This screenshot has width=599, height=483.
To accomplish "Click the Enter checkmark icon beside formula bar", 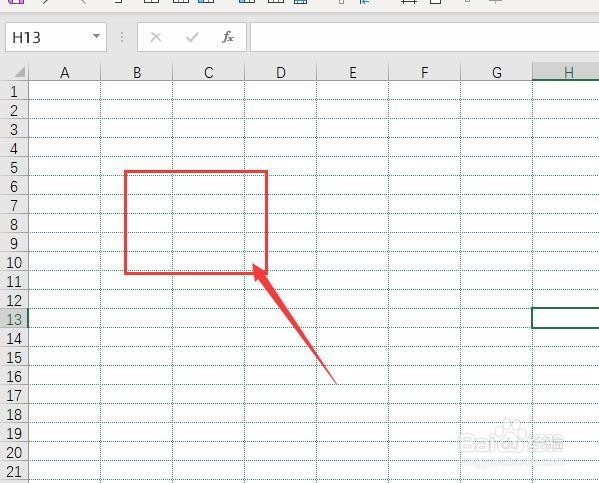I will 192,37.
